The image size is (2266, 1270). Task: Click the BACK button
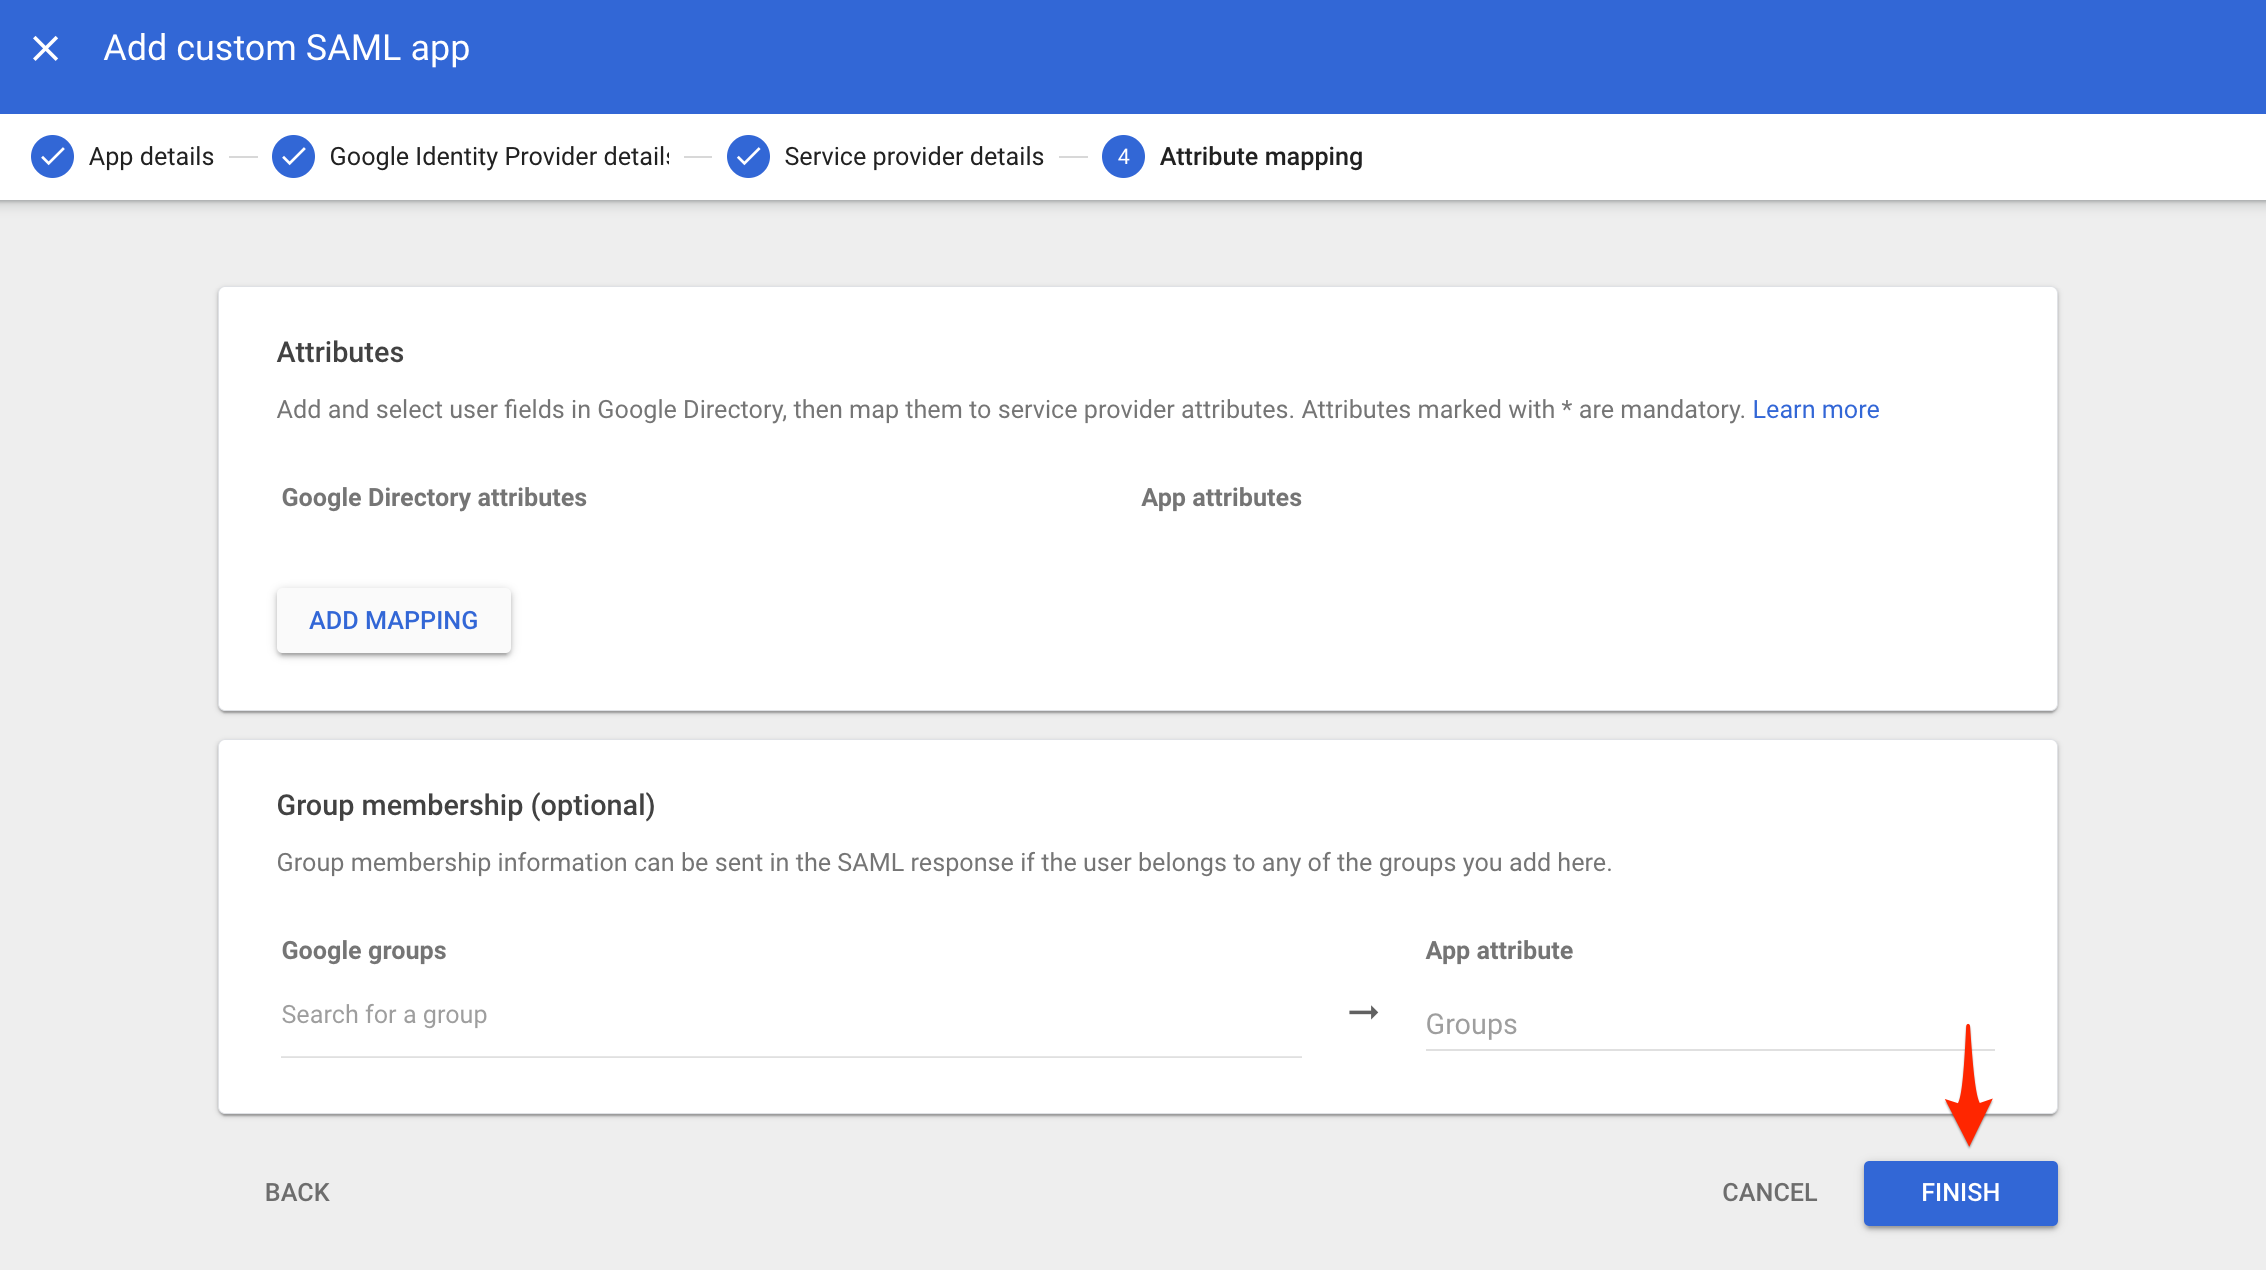[297, 1193]
